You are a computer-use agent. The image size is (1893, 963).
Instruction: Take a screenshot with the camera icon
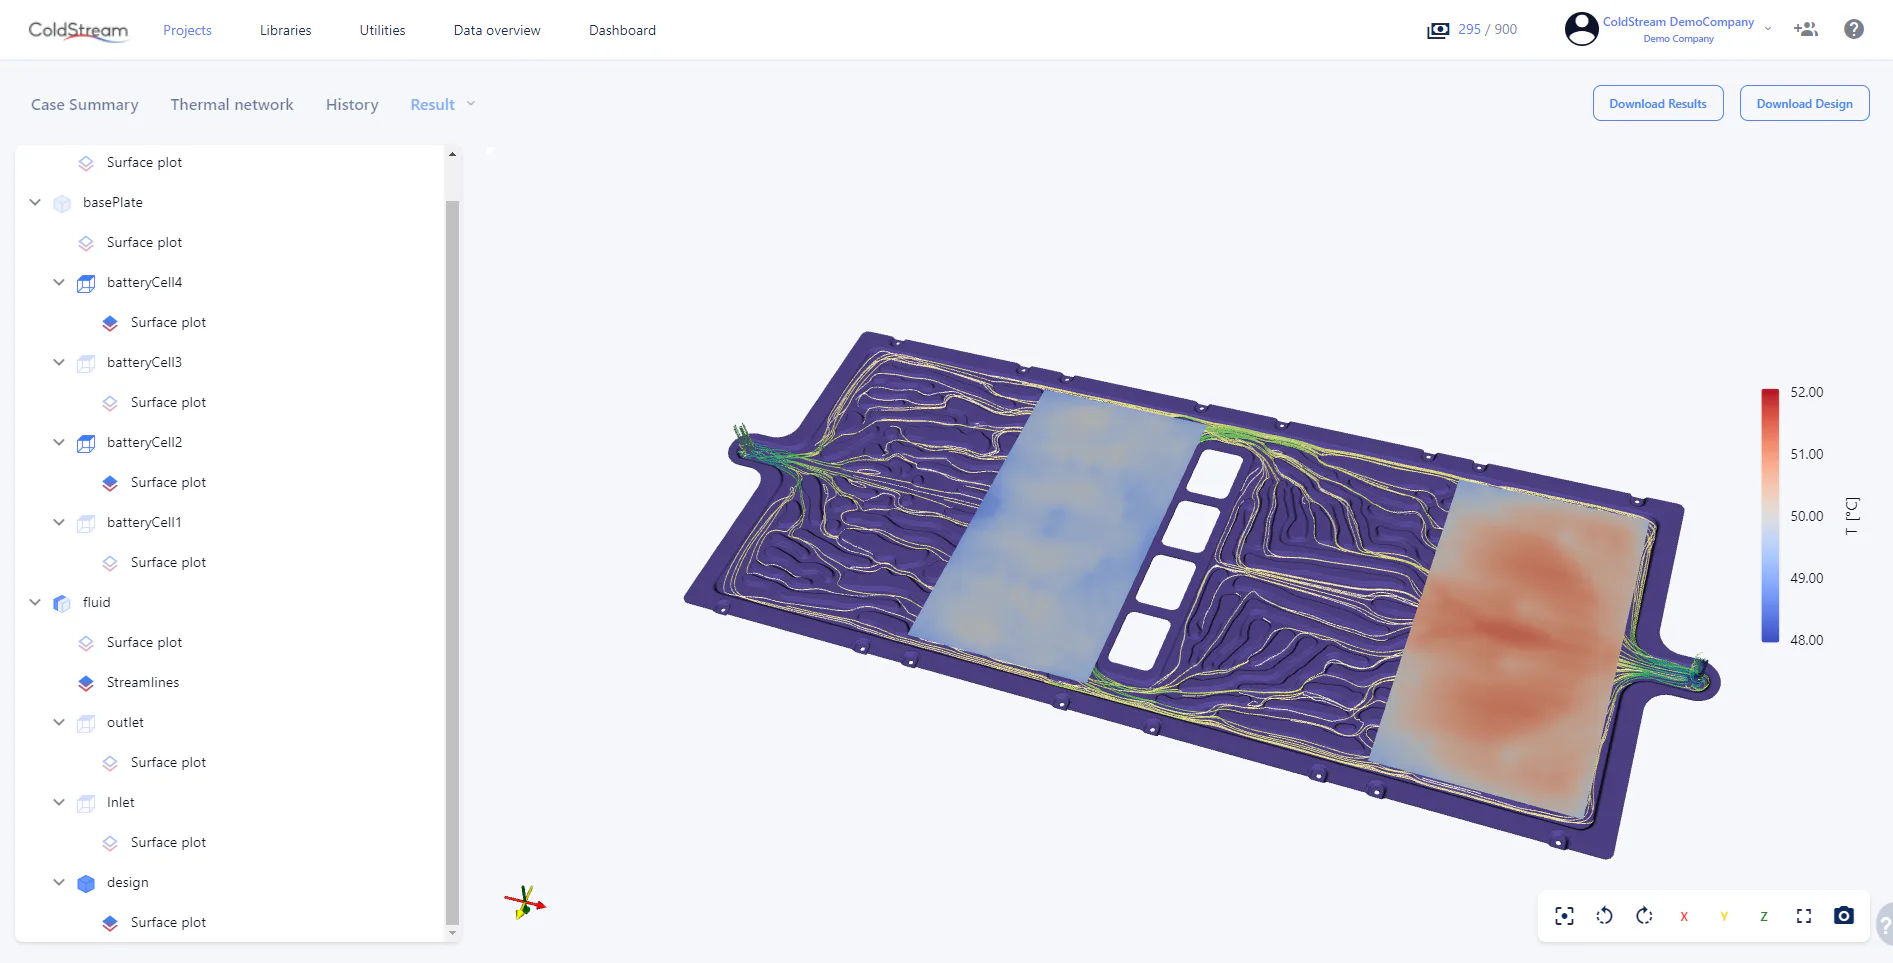[x=1844, y=916]
